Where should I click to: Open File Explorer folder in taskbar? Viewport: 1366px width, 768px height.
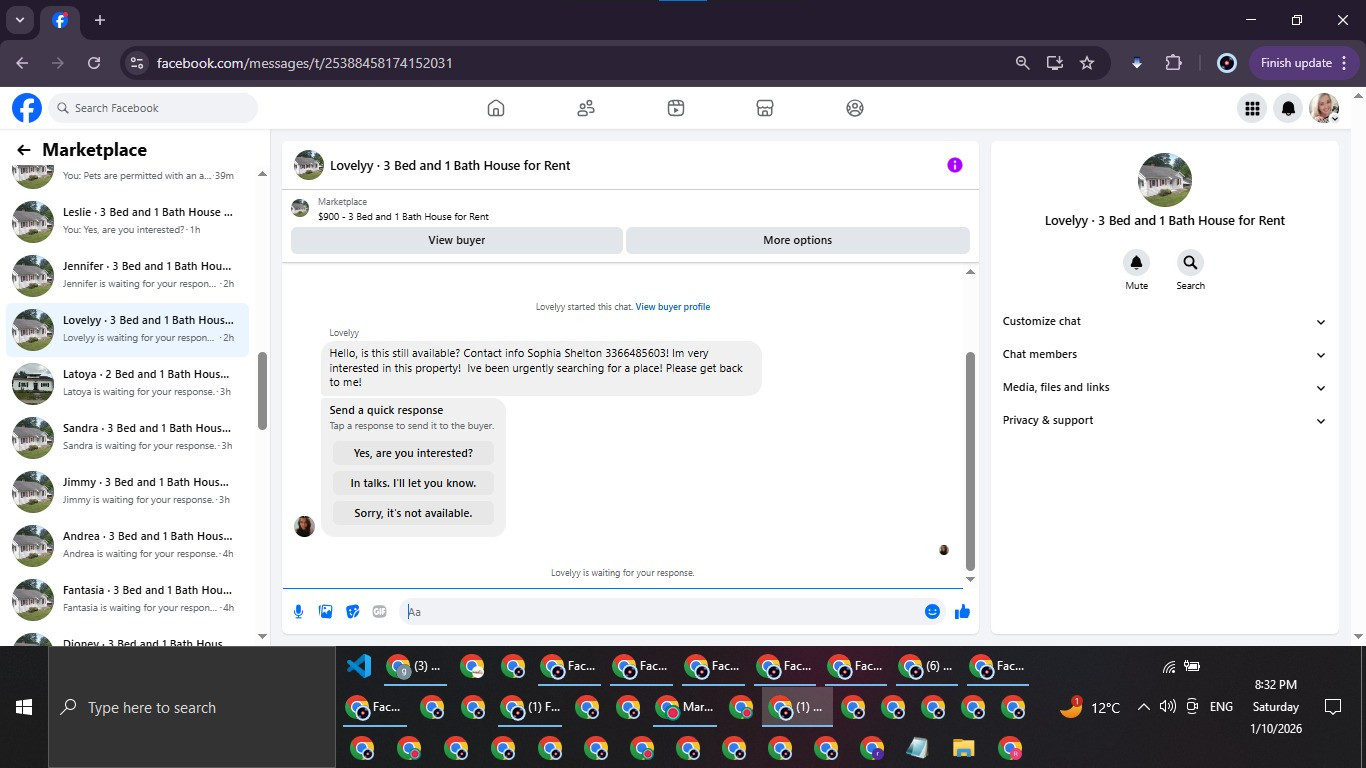[x=963, y=748]
